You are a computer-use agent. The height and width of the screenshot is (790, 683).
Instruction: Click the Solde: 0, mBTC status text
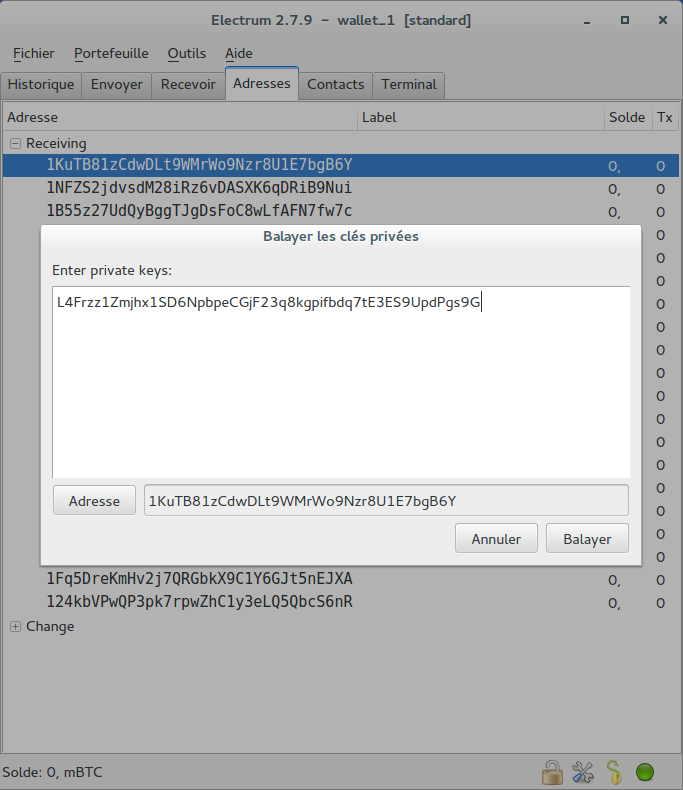click(52, 772)
